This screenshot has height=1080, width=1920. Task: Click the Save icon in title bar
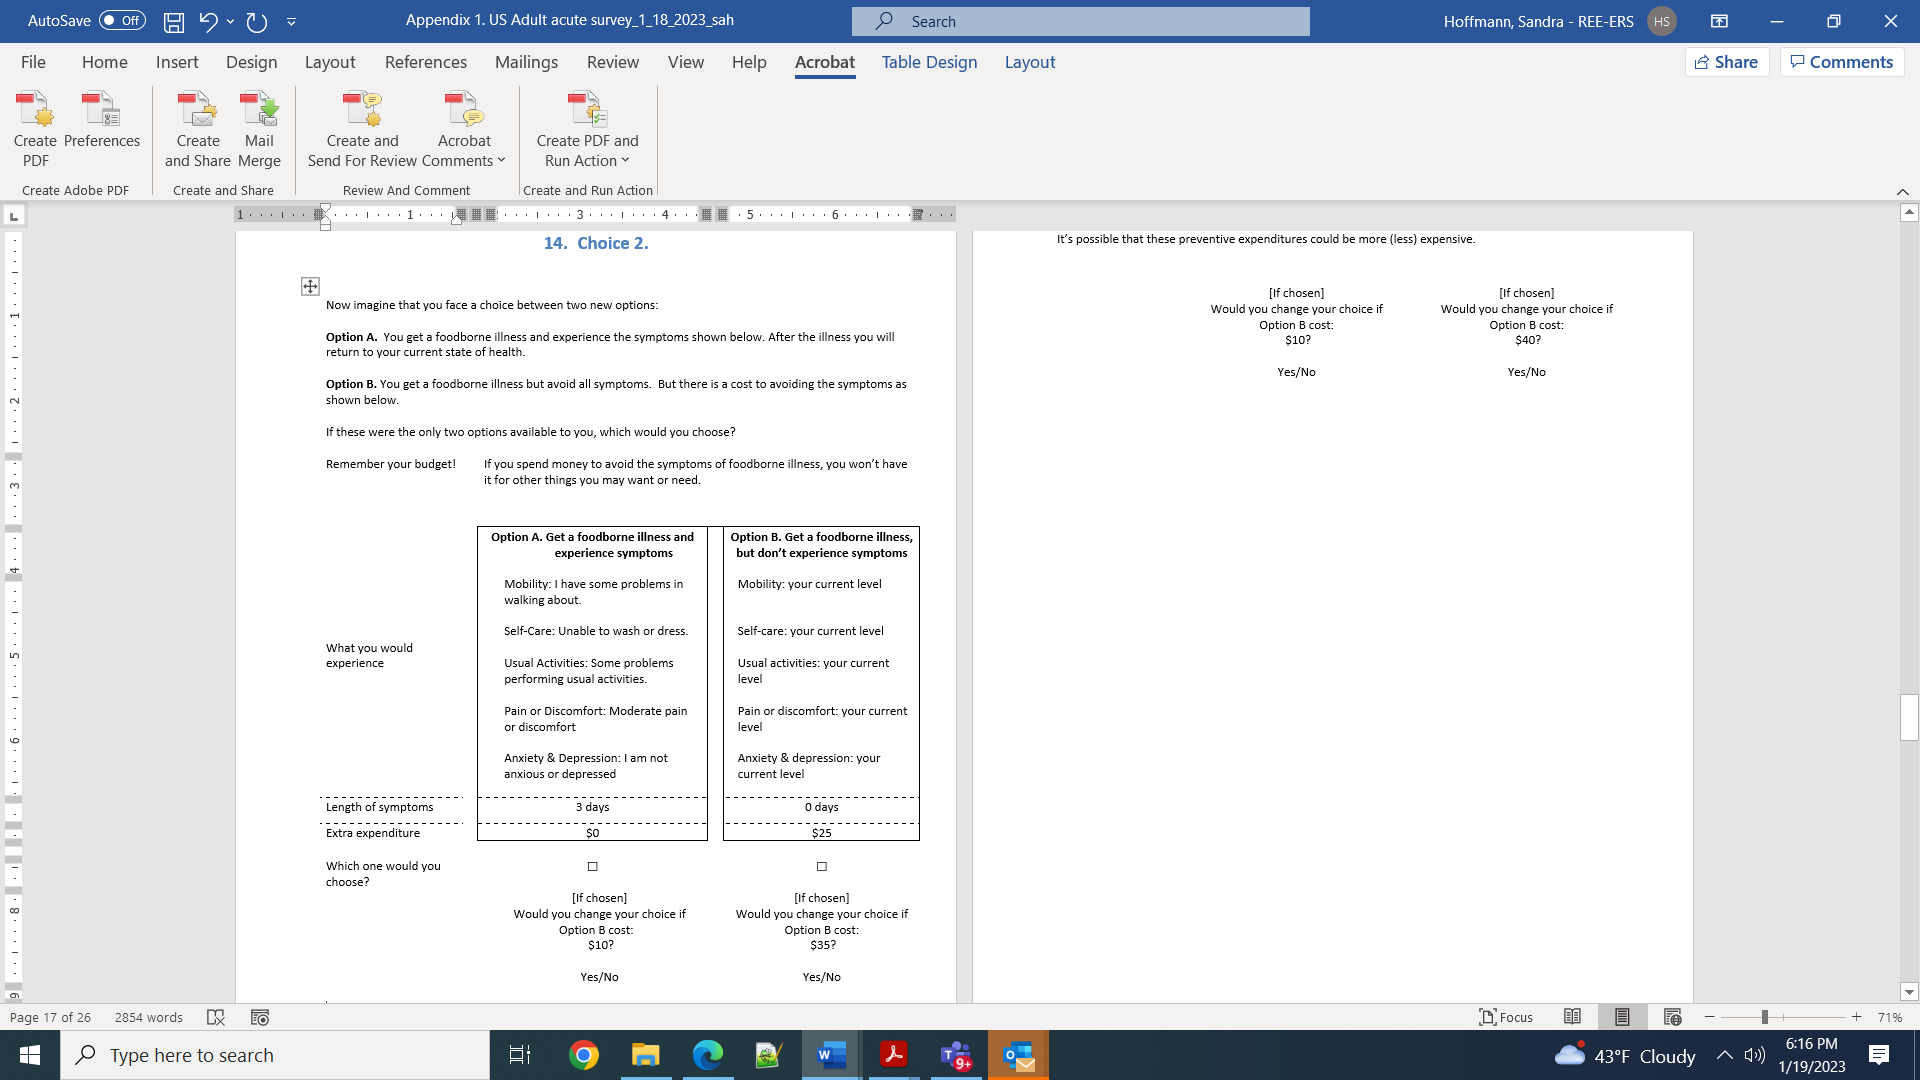(174, 21)
